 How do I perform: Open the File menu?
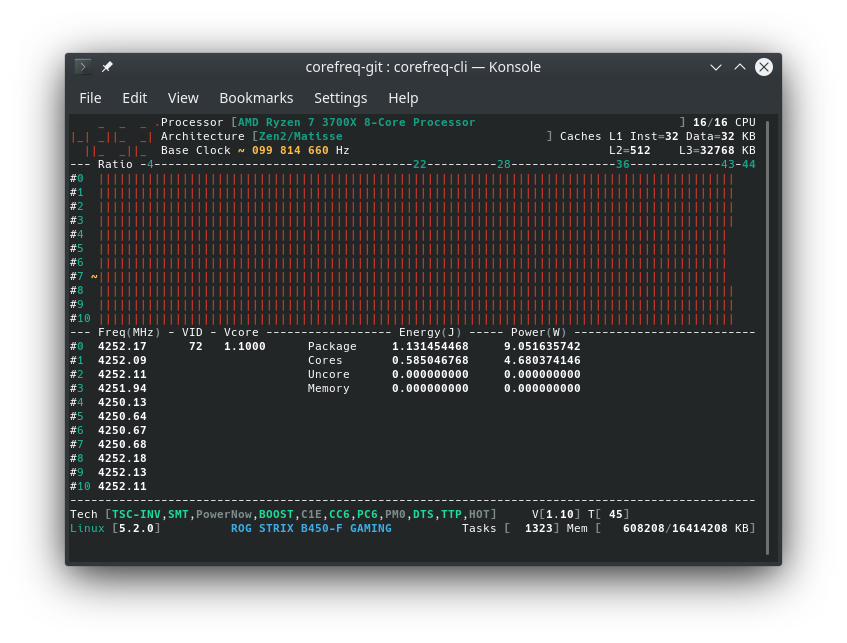(x=90, y=98)
